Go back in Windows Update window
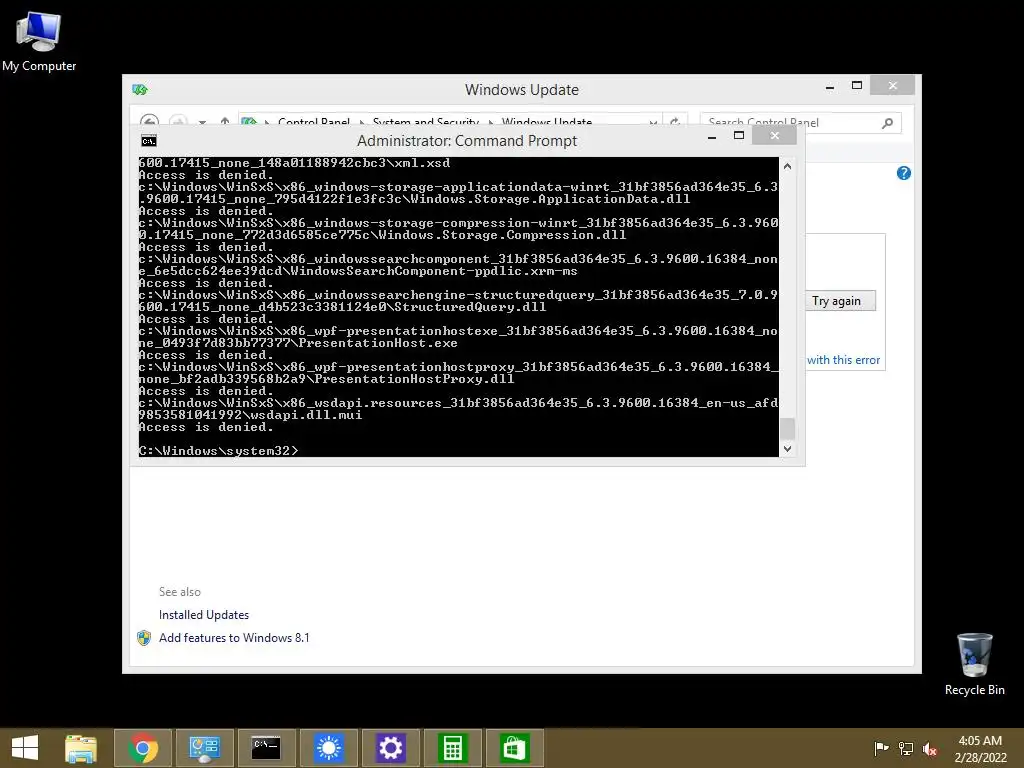 149,120
